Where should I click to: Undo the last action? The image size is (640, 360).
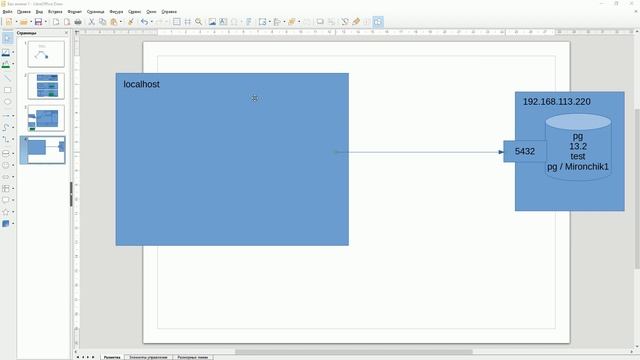(x=144, y=22)
